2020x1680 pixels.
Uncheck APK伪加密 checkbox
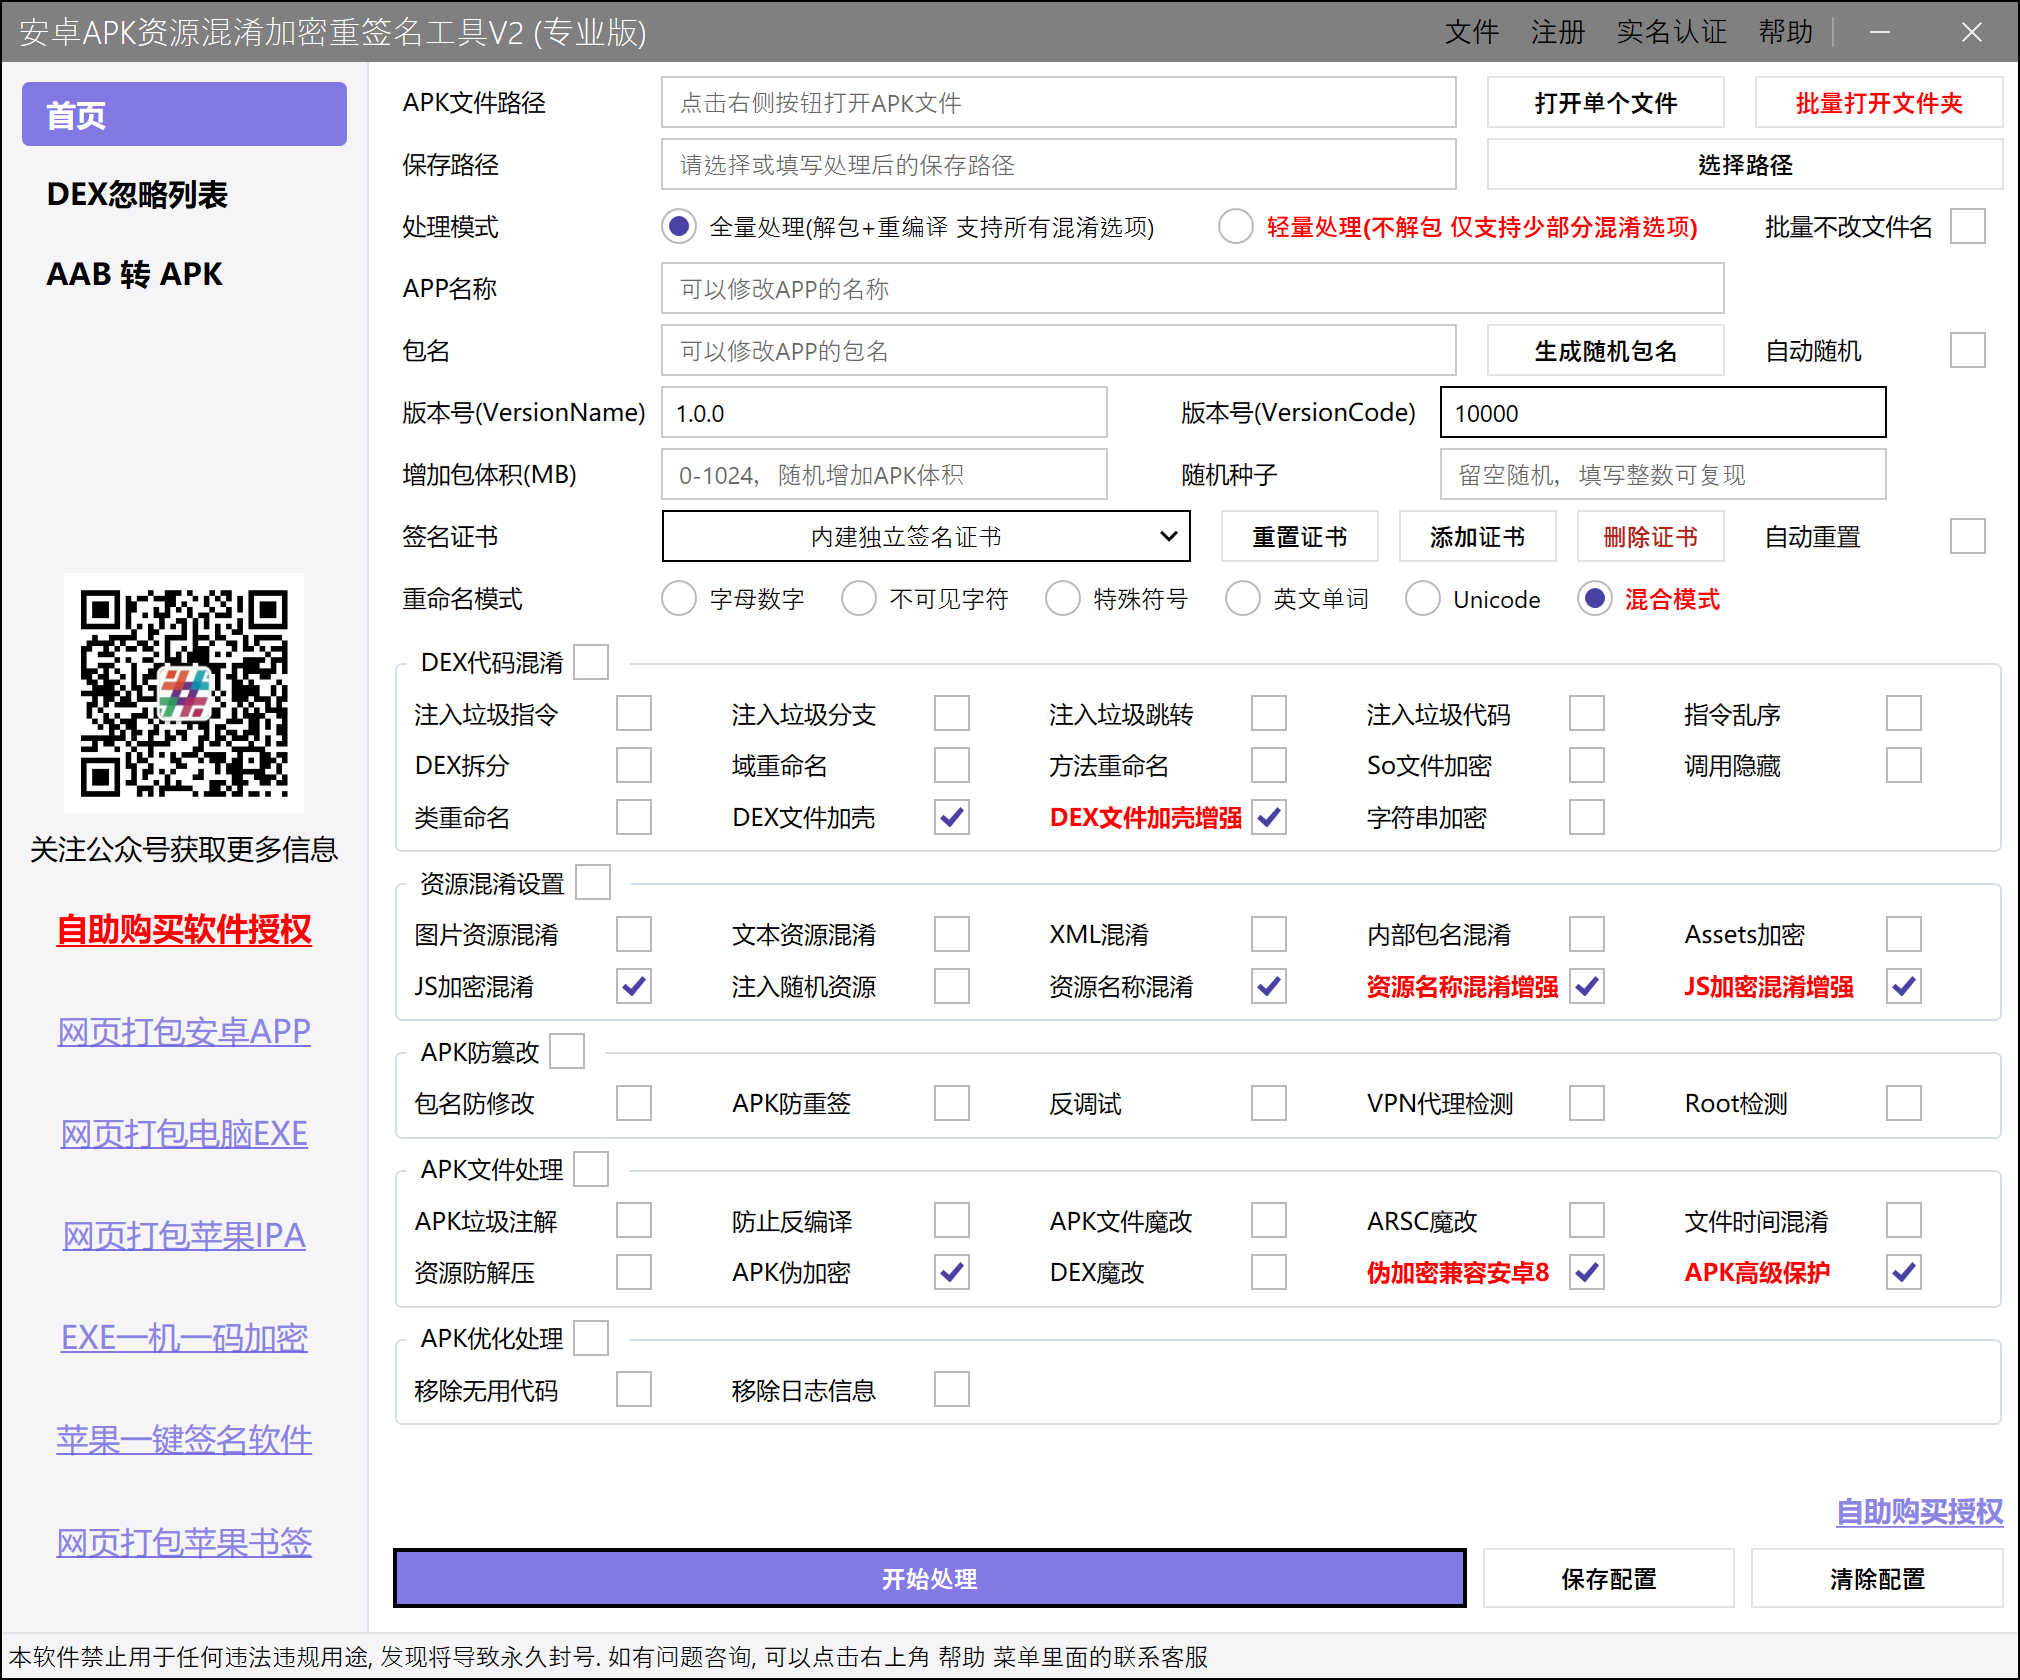click(952, 1272)
